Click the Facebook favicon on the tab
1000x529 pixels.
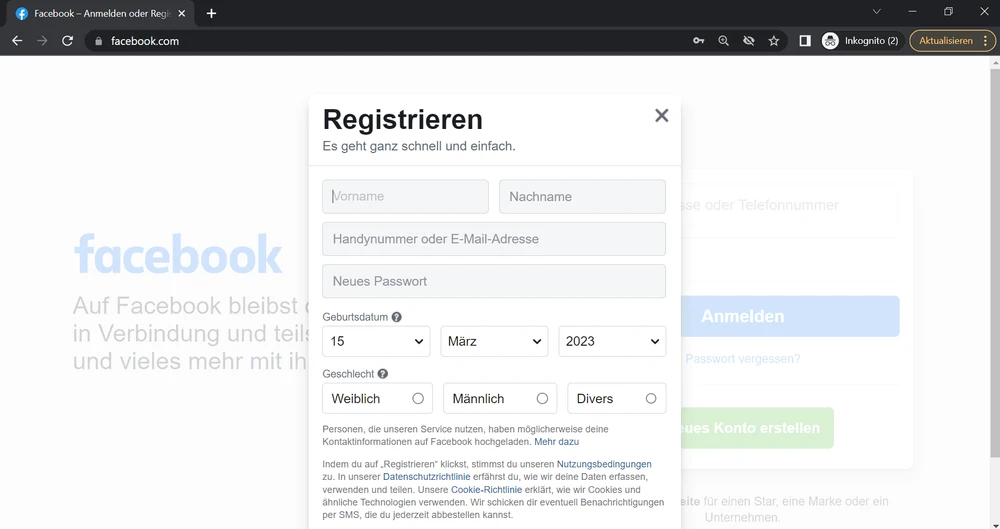[22, 13]
